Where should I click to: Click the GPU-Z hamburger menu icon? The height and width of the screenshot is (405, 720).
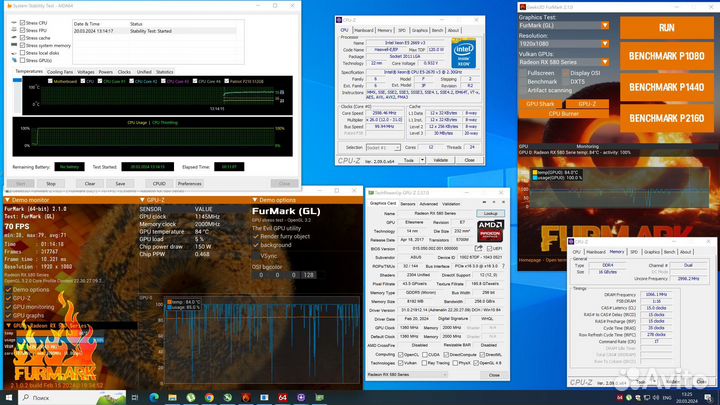[503, 202]
